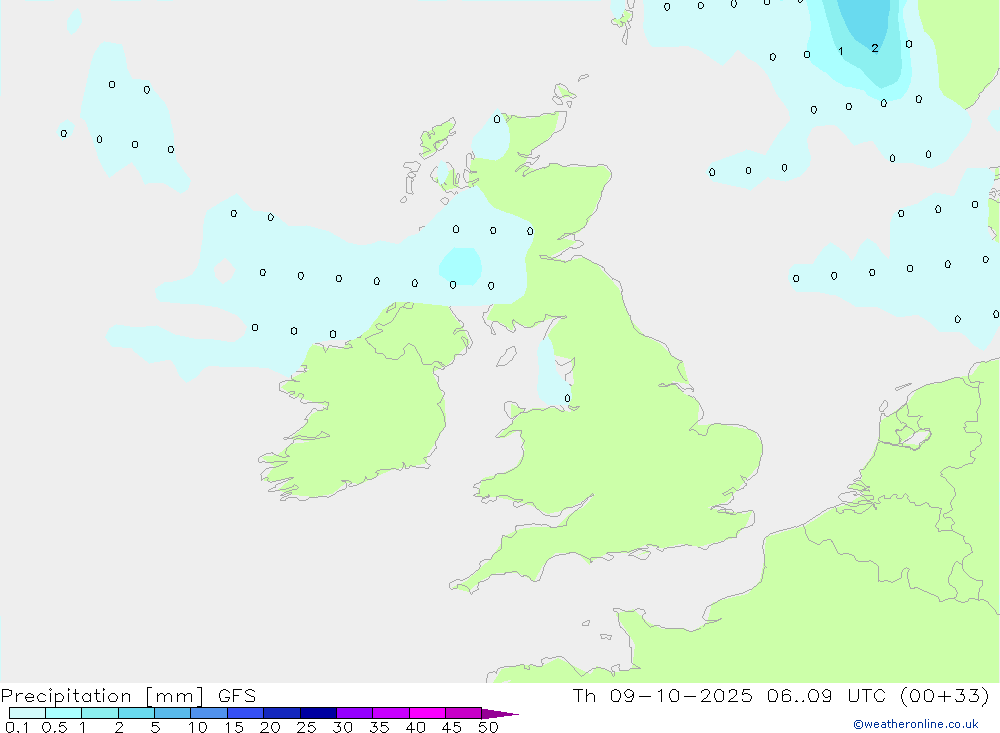This screenshot has height=733, width=1000.
Task: Click the '06..09 UTC' time text
Action: click(827, 696)
